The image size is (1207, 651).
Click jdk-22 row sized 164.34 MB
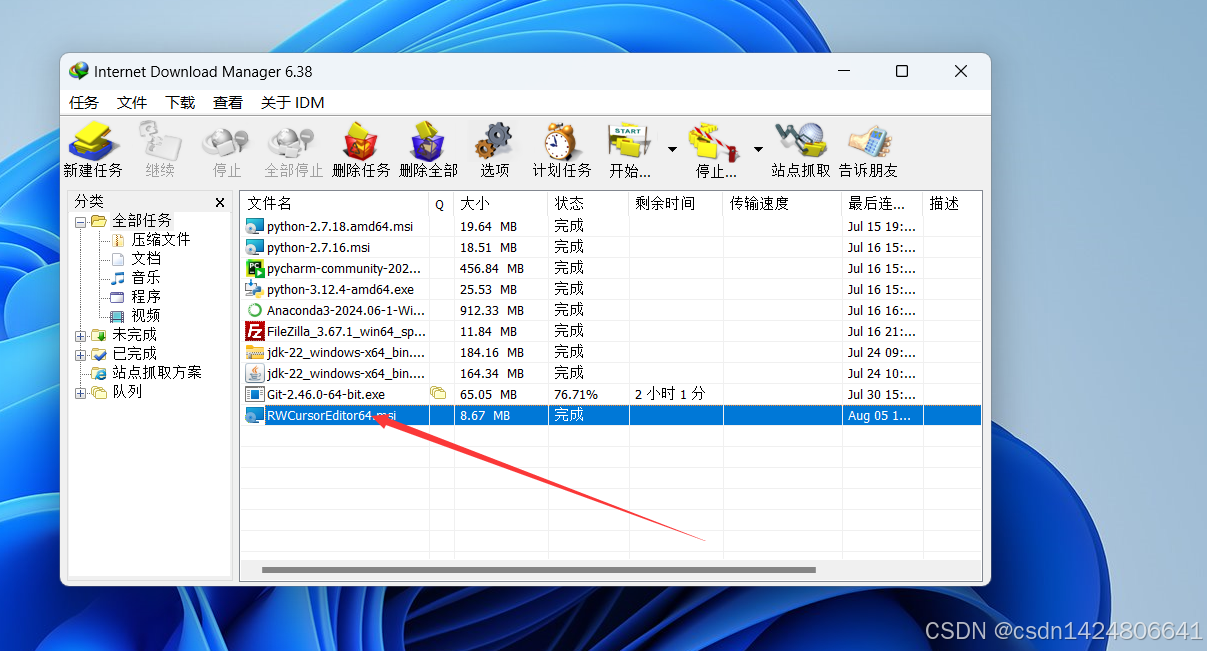pyautogui.click(x=611, y=373)
